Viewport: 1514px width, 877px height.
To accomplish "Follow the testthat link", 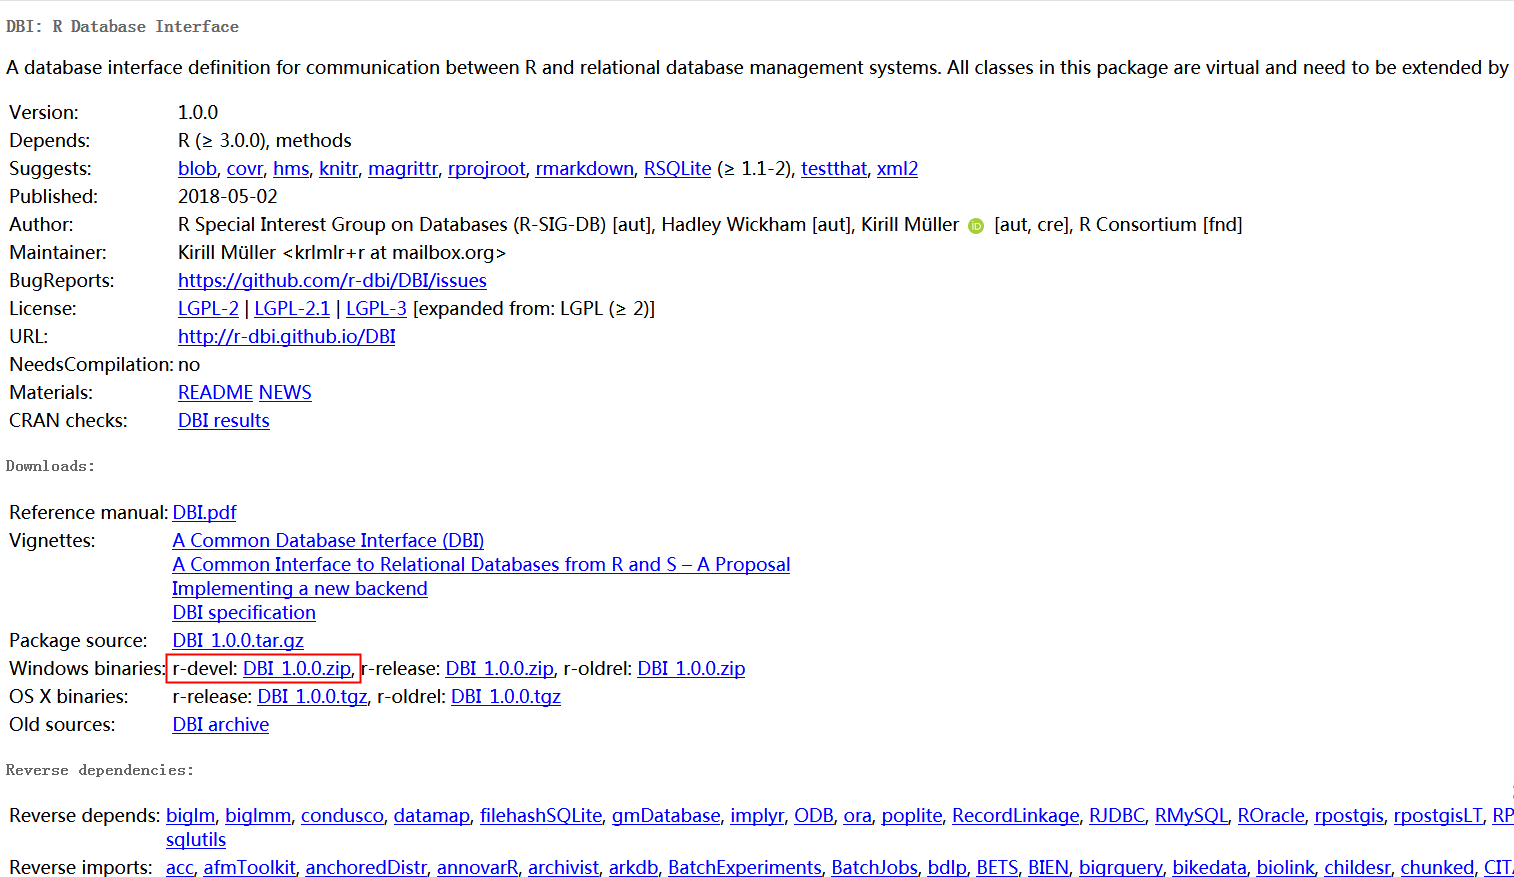I will [834, 169].
